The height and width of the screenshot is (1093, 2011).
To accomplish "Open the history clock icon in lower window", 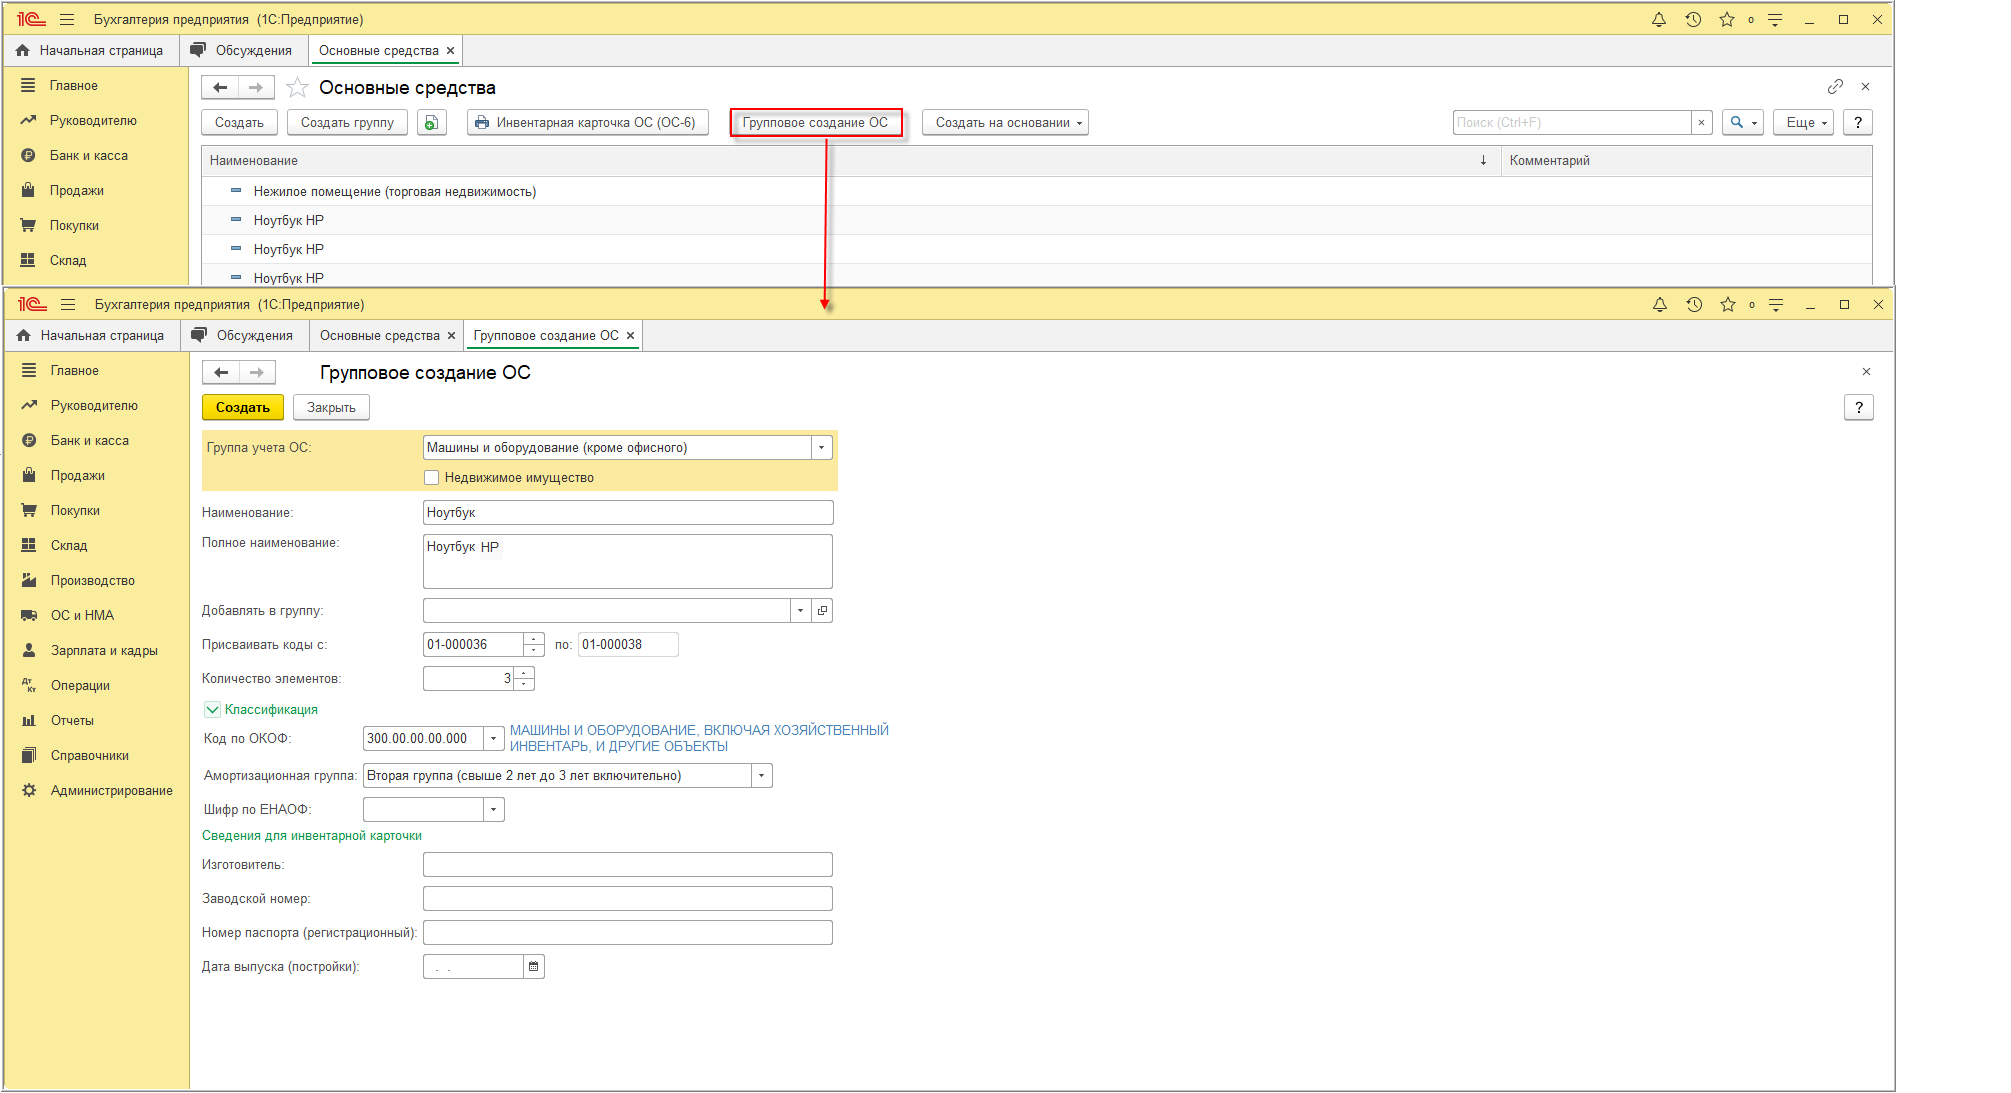I will 1694,305.
